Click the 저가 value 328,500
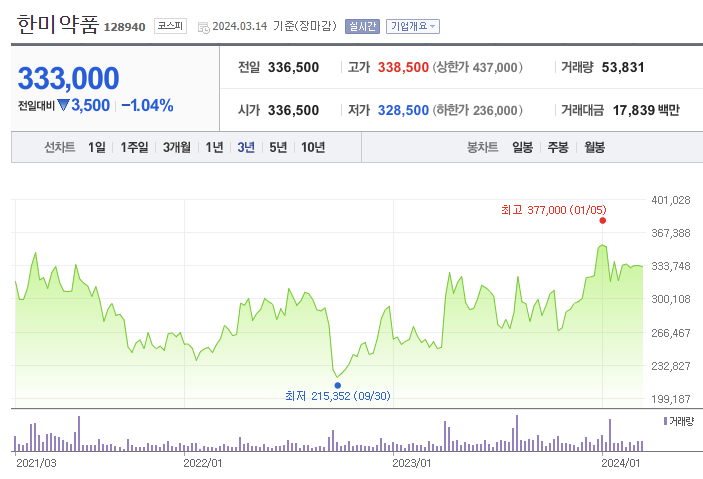Screen dimensions: 703x479 pyautogui.click(x=403, y=110)
